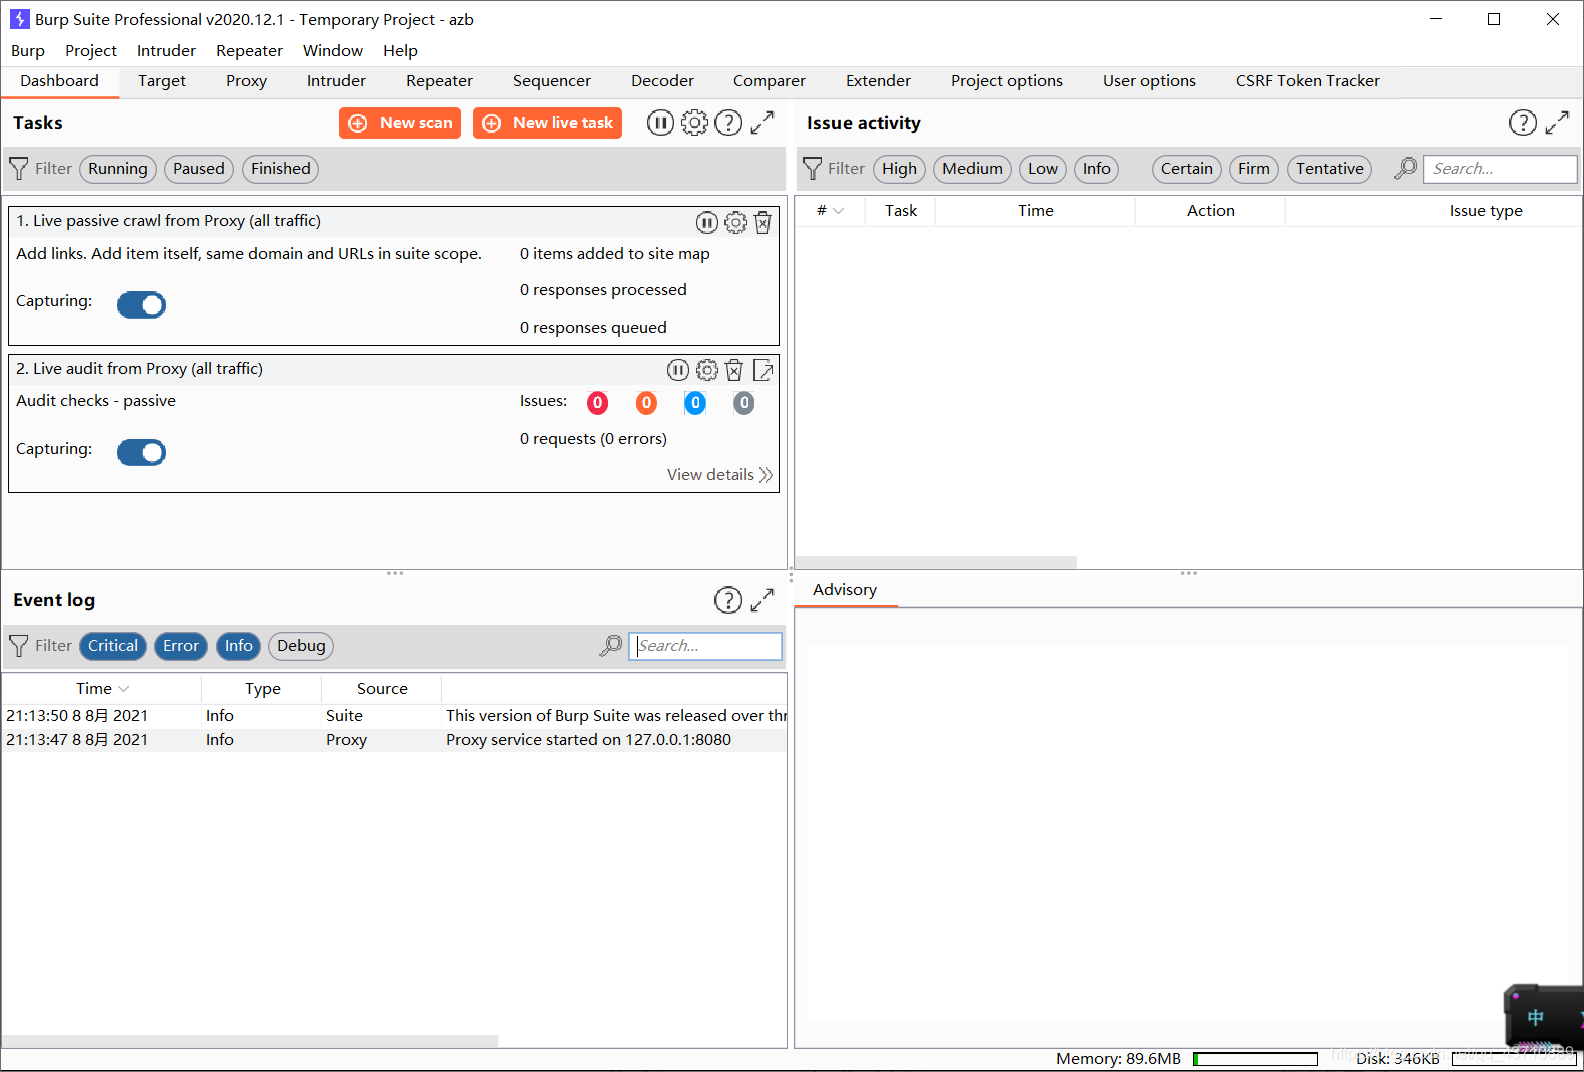Toggle the Medium severity issue filter

972,169
